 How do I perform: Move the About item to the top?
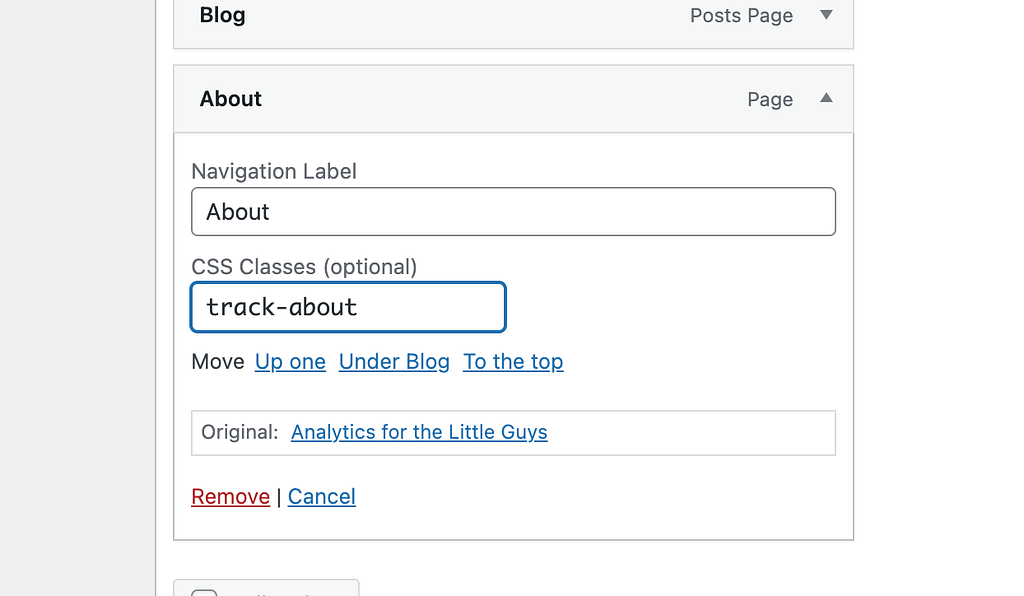[x=513, y=361]
